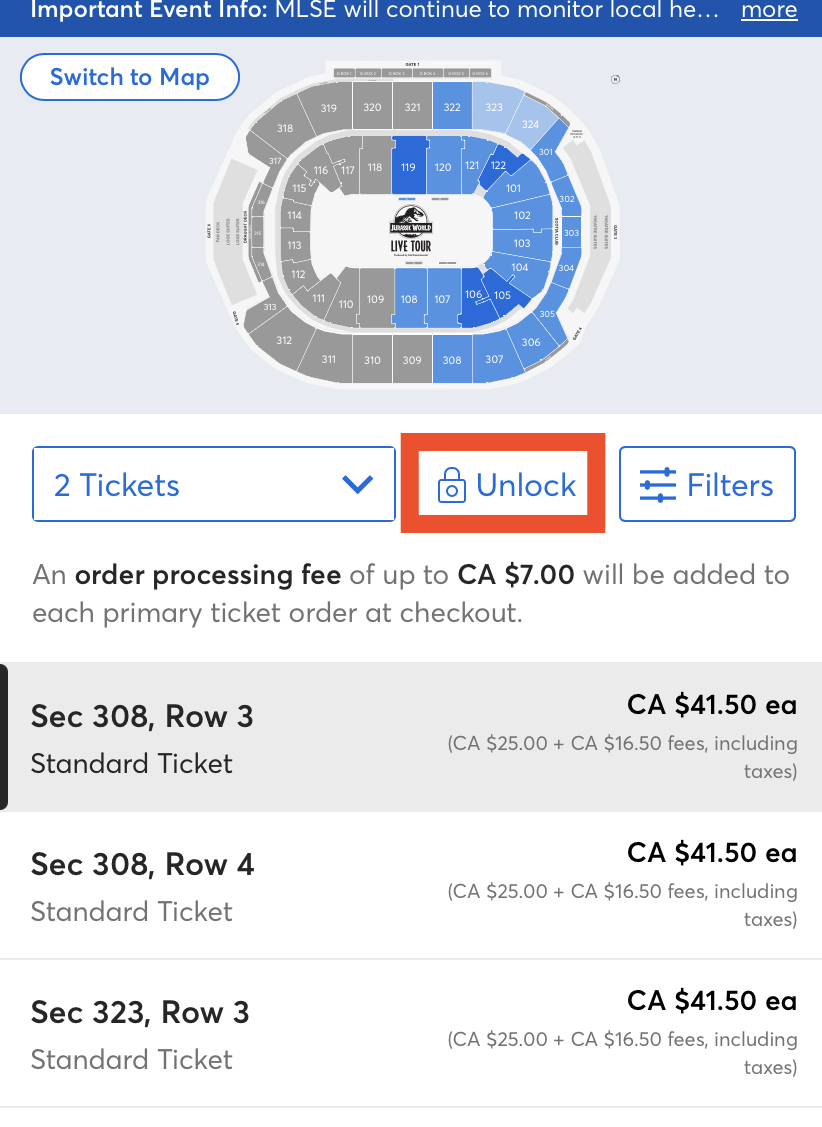Click the Filters button label

(x=730, y=485)
